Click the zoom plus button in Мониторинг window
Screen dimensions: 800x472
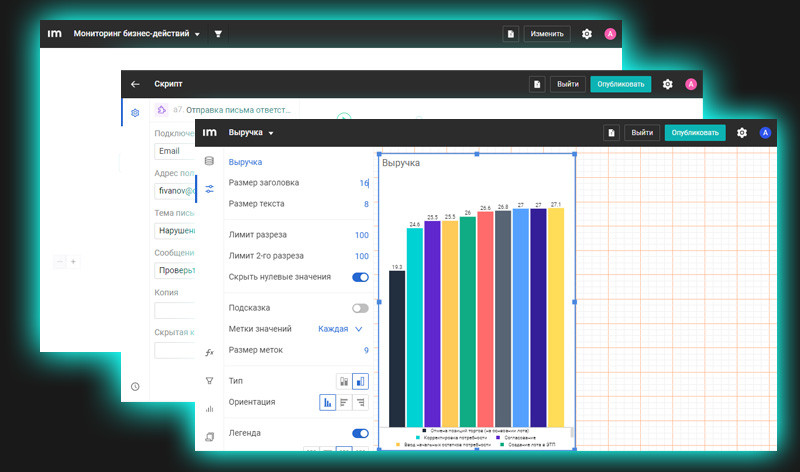pyautogui.click(x=73, y=262)
